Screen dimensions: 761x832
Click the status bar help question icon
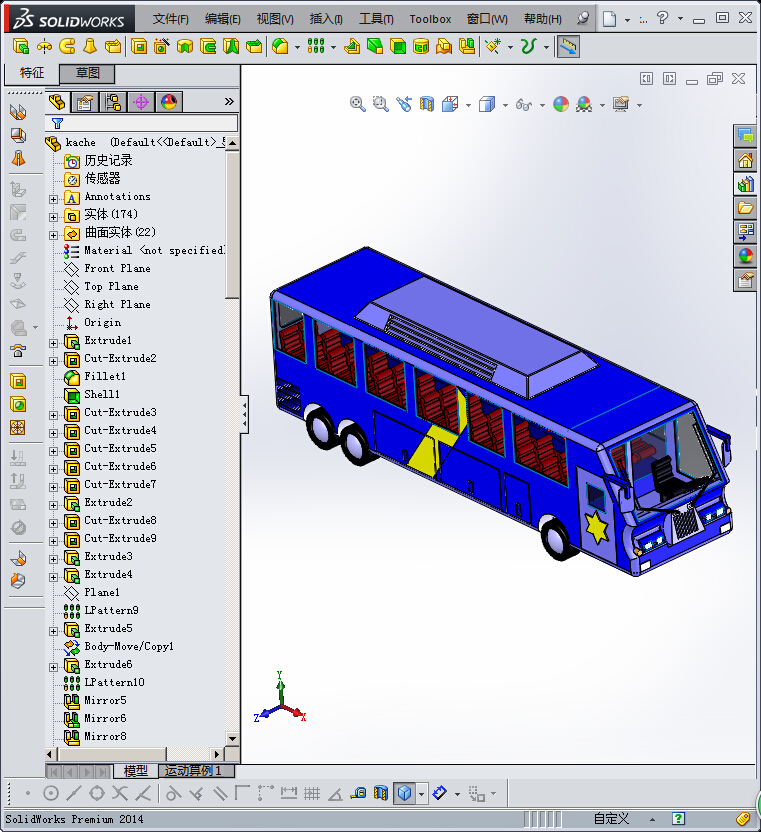pos(678,819)
